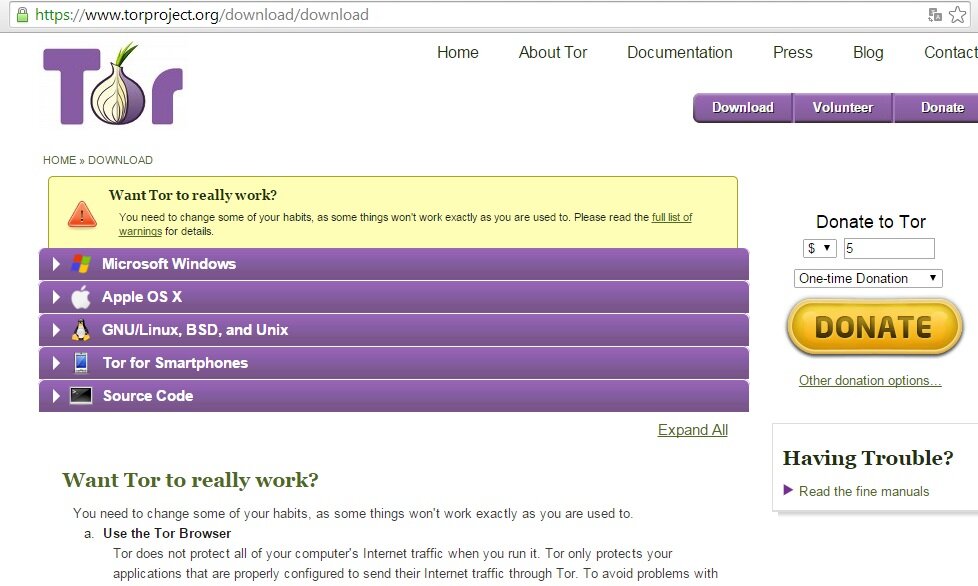978x586 pixels.
Task: Click the Apple OS X section title
Action: point(142,297)
